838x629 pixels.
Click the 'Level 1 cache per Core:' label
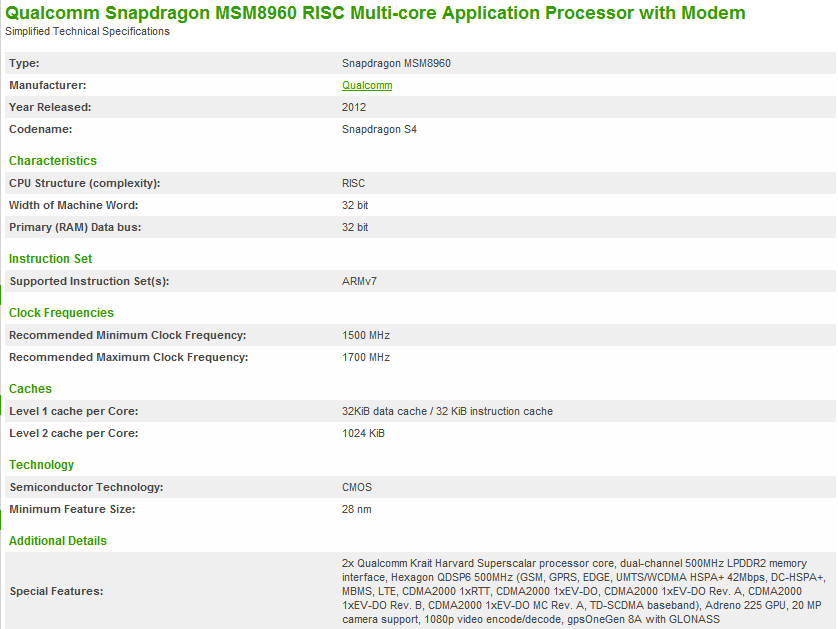pyautogui.click(x=74, y=411)
